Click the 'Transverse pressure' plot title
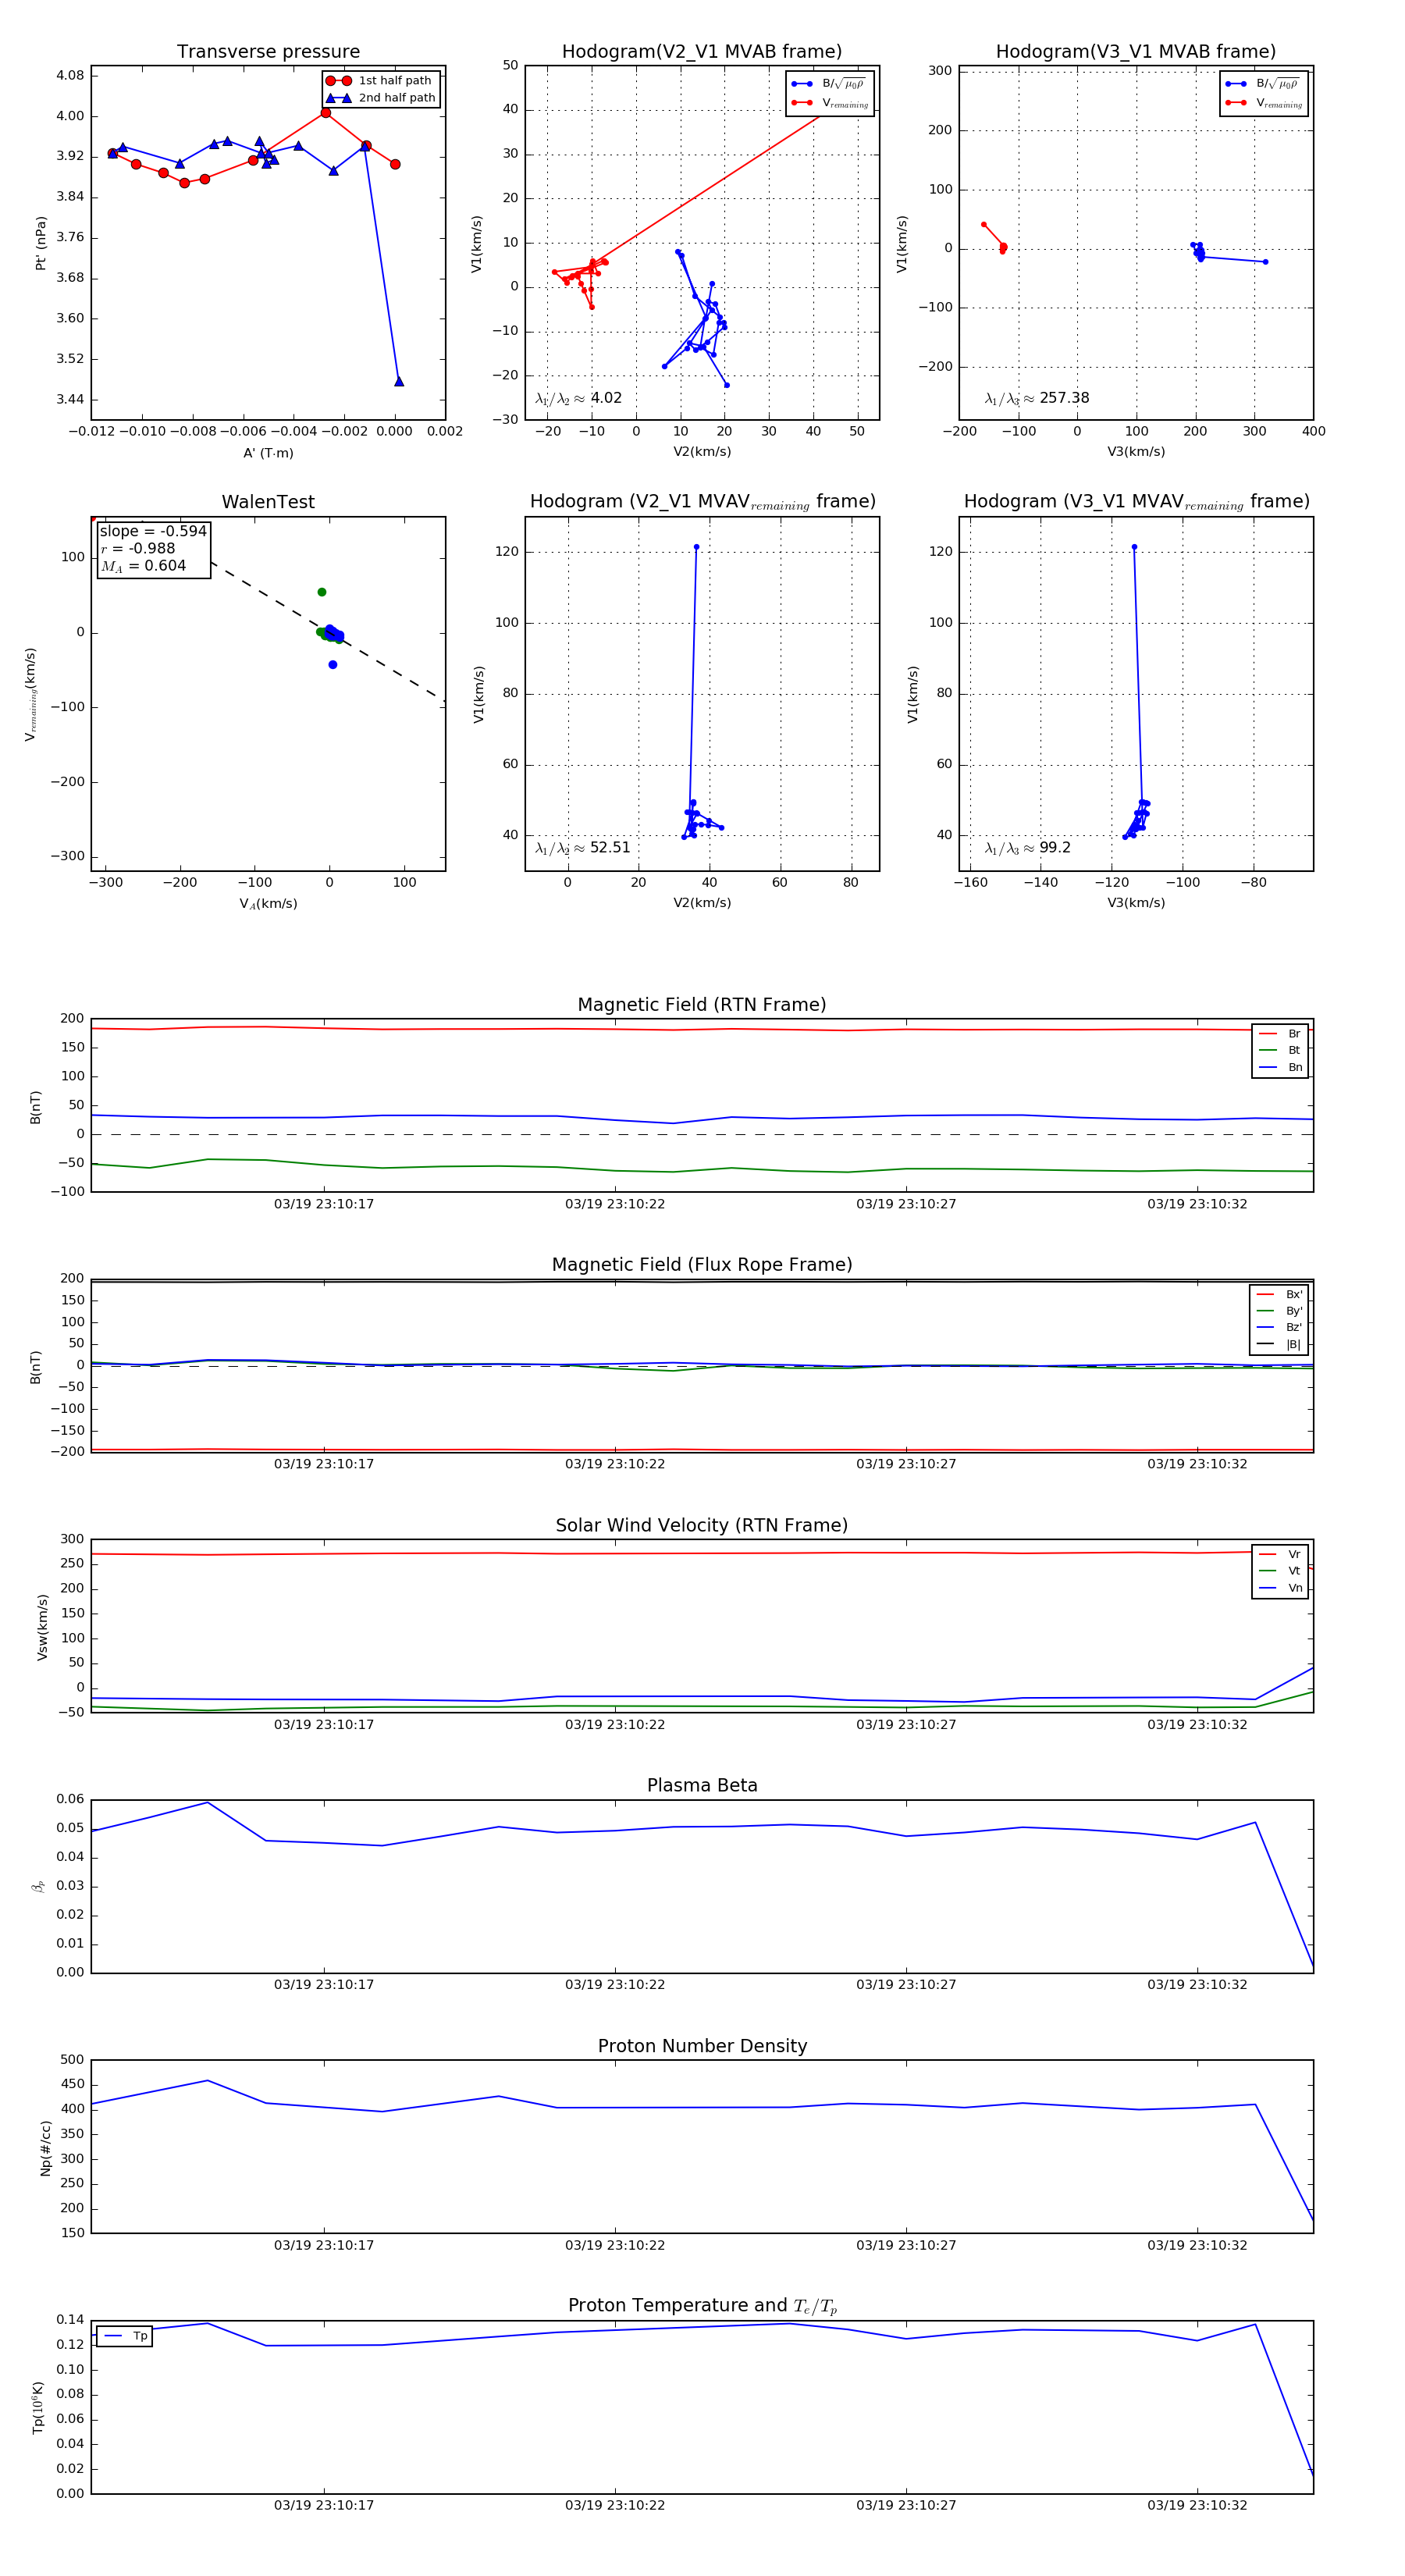 [x=268, y=52]
